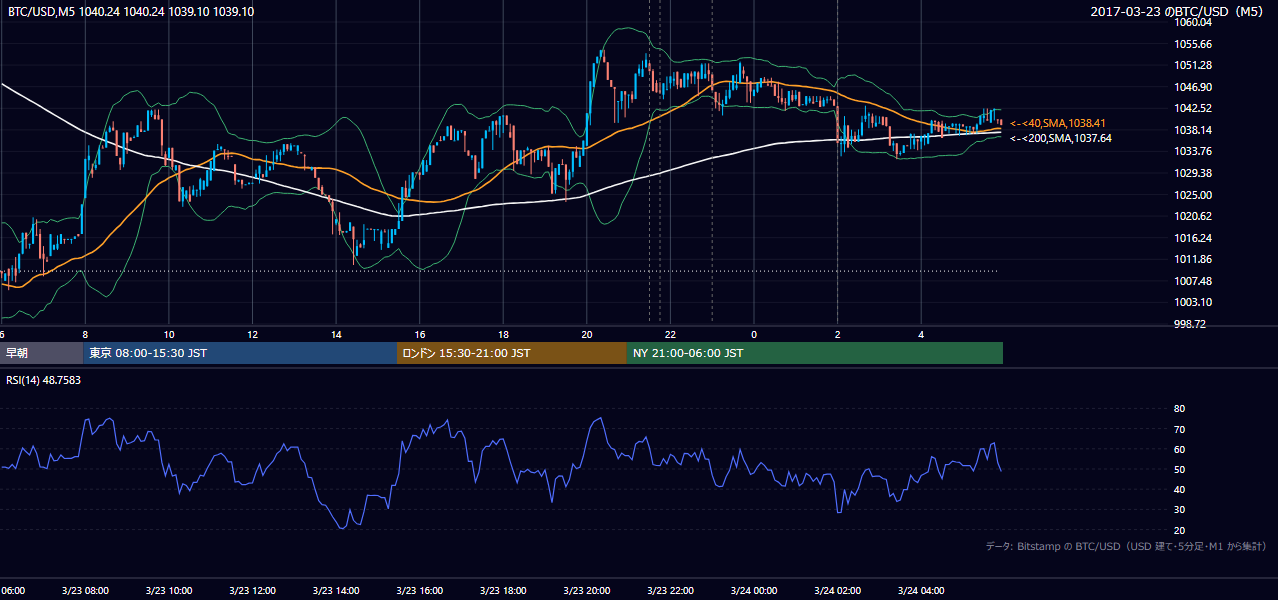Screen dimensions: 1278x600
Task: Click the 3/23 18:00 date label
Action: pyautogui.click(x=503, y=591)
